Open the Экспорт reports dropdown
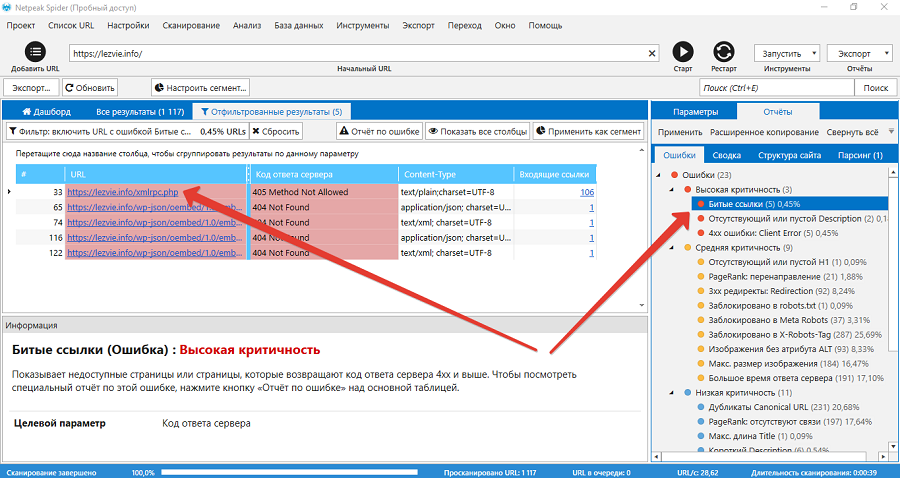The image size is (900, 478). point(859,53)
